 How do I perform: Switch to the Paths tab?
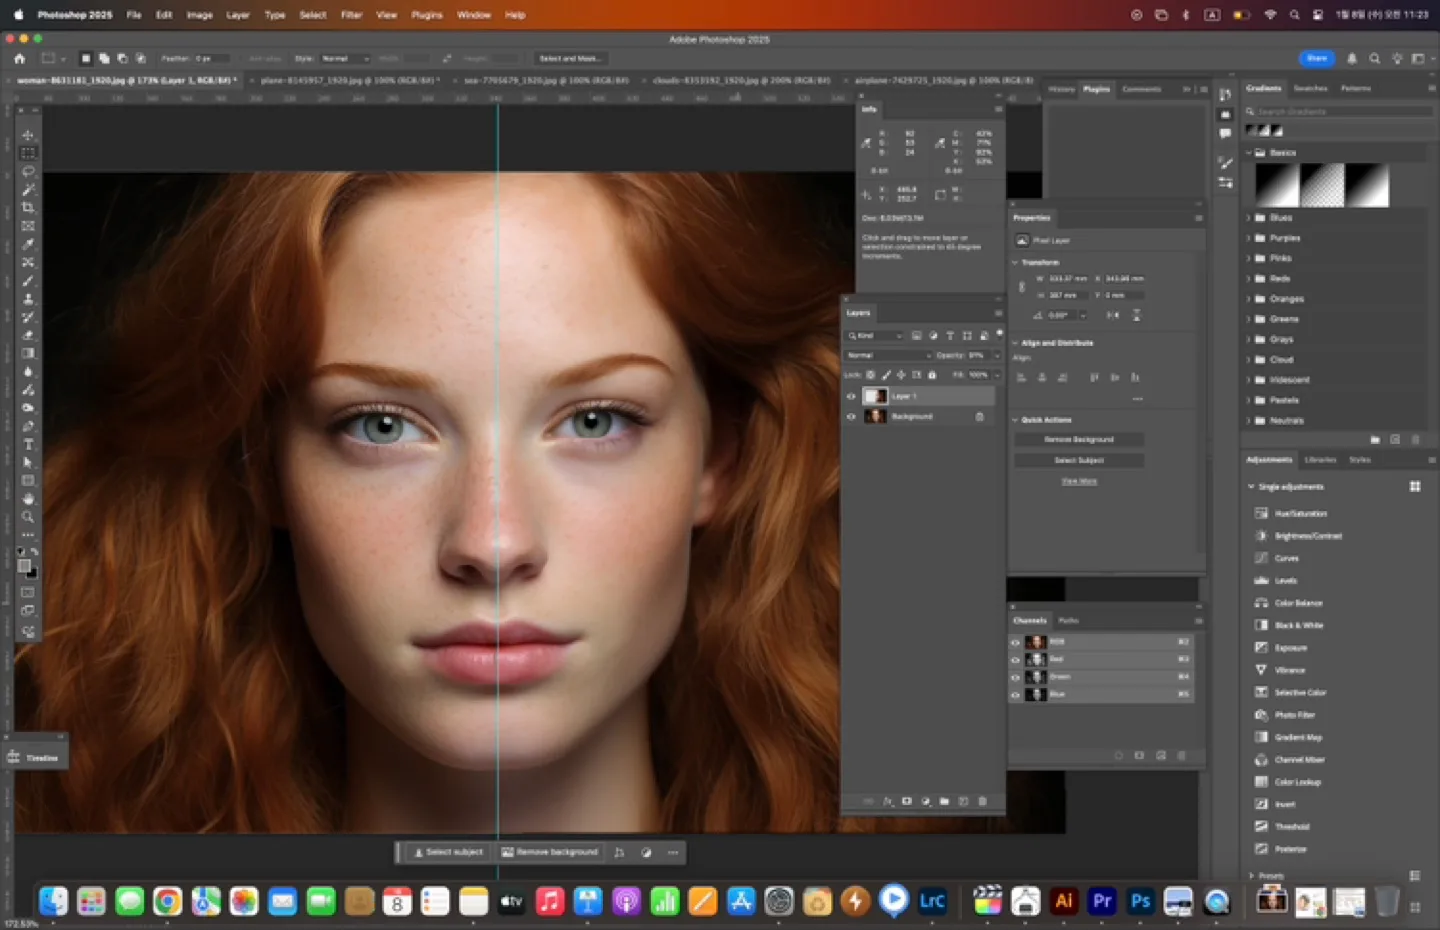(1069, 620)
